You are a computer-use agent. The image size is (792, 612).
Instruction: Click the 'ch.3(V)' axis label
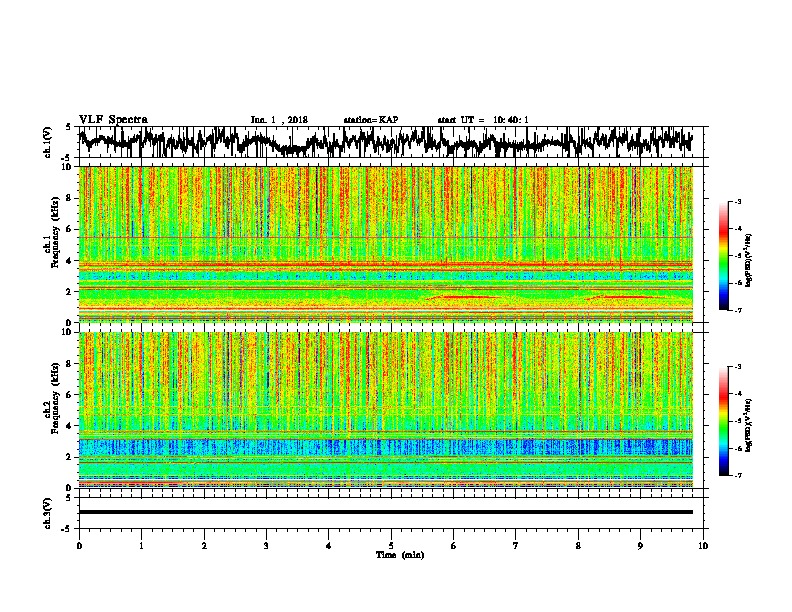47,513
